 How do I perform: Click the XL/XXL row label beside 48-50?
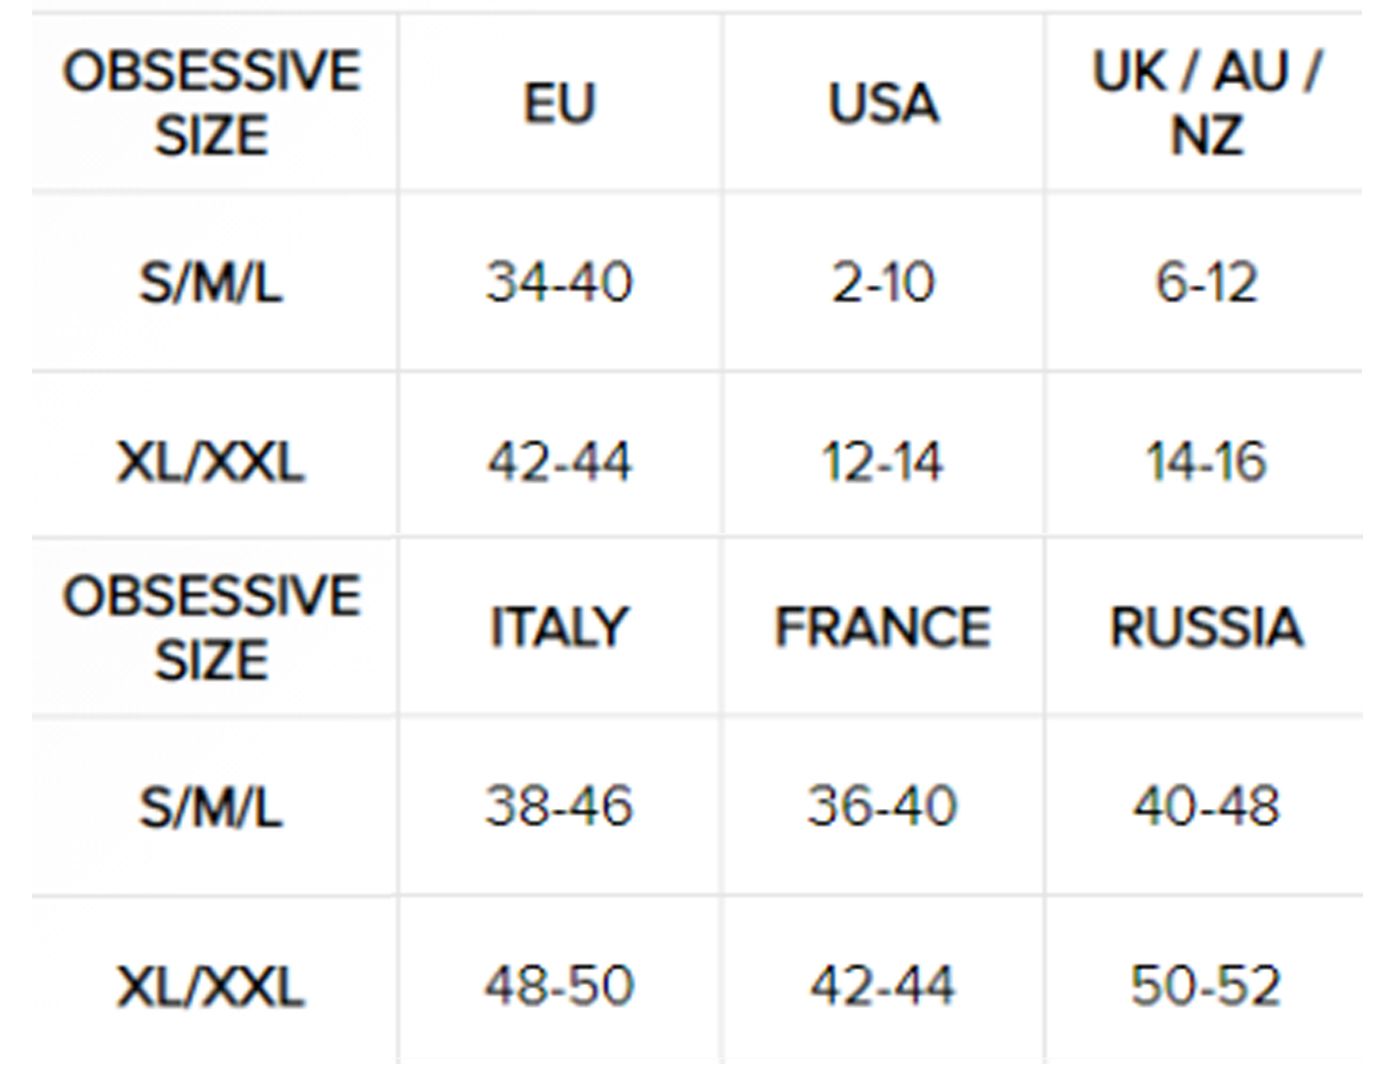pyautogui.click(x=211, y=986)
